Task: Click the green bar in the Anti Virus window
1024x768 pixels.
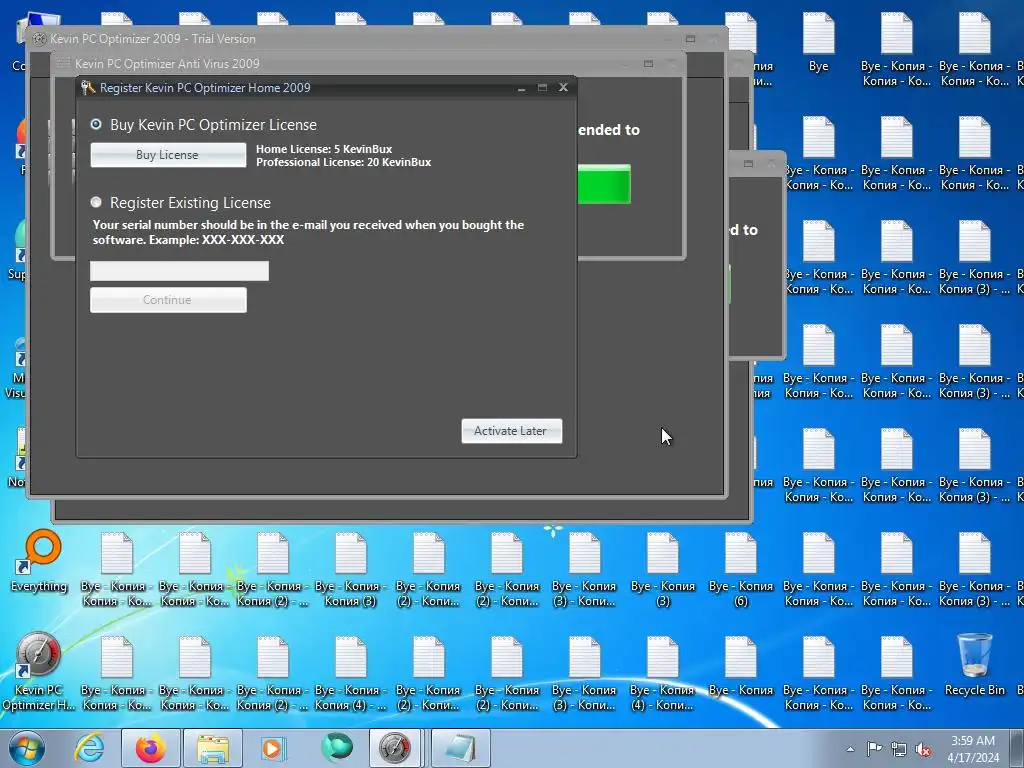Action: pyautogui.click(x=604, y=184)
